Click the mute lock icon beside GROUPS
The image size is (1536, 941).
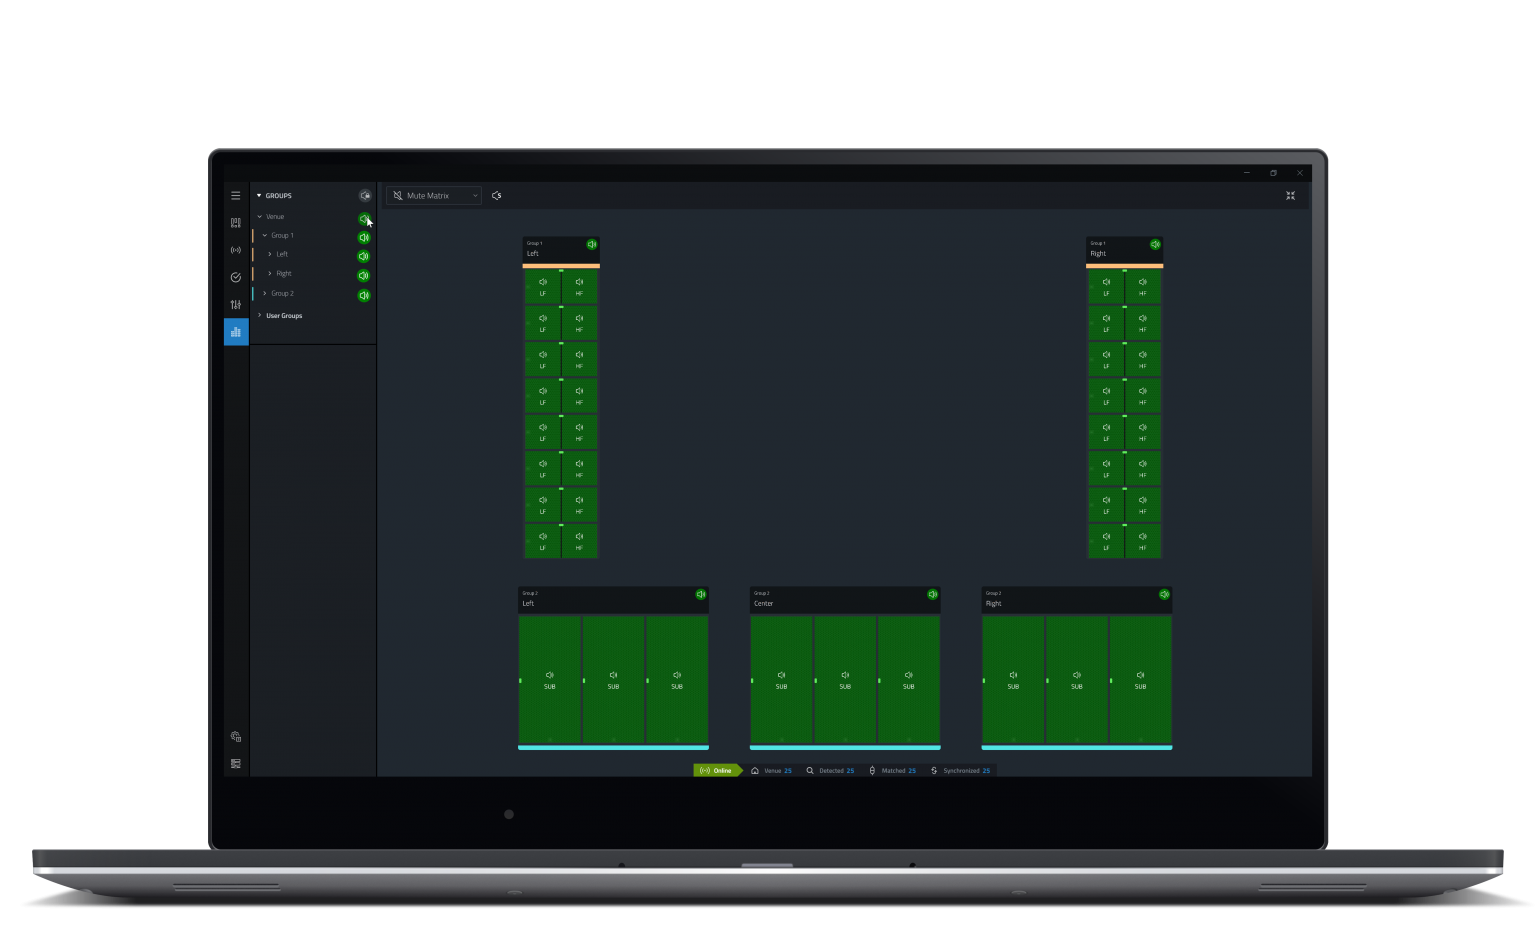366,195
